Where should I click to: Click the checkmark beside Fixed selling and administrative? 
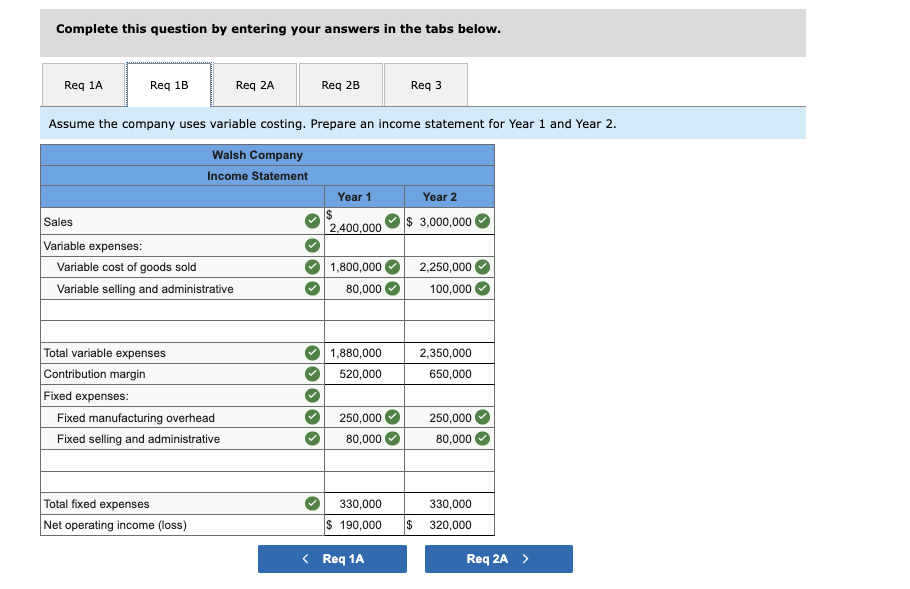(x=313, y=438)
